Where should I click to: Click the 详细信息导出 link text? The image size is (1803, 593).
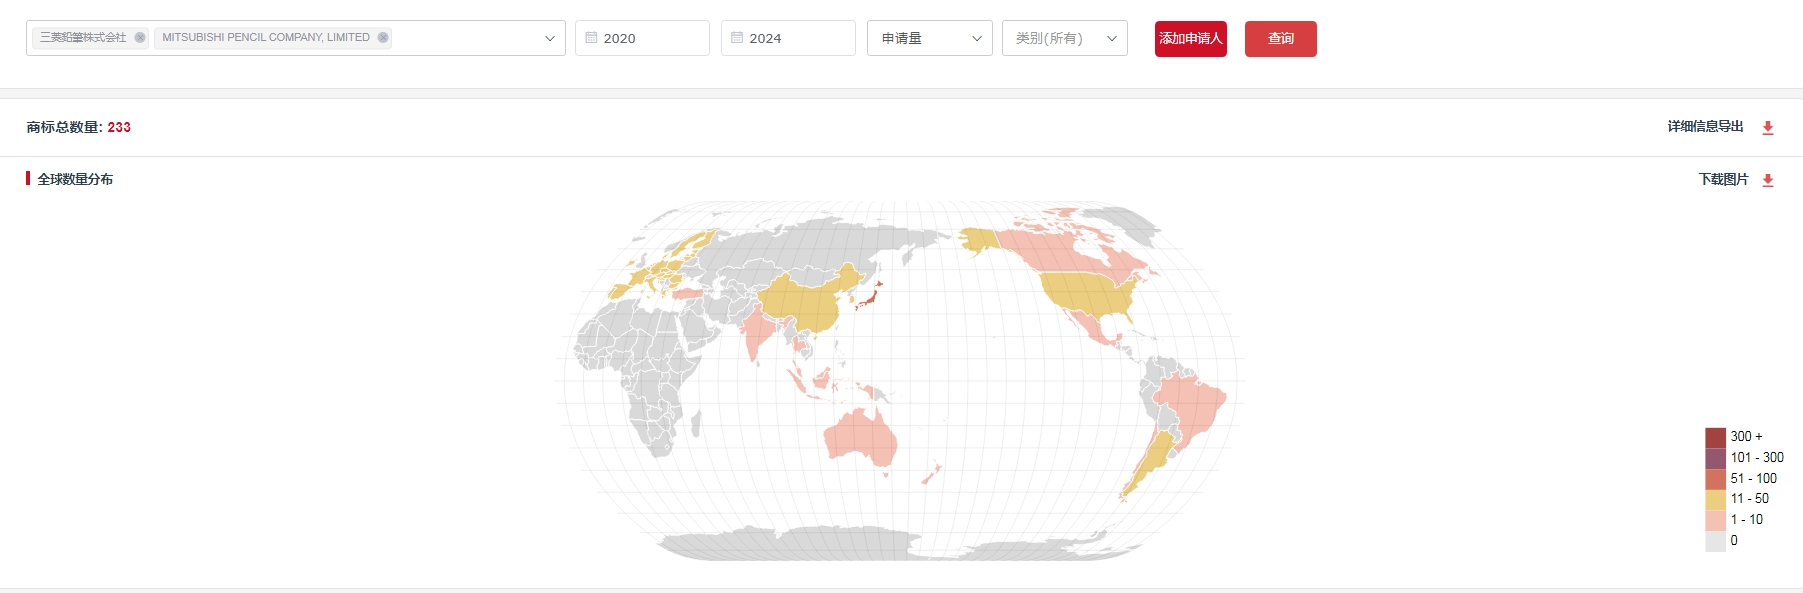tap(1705, 127)
